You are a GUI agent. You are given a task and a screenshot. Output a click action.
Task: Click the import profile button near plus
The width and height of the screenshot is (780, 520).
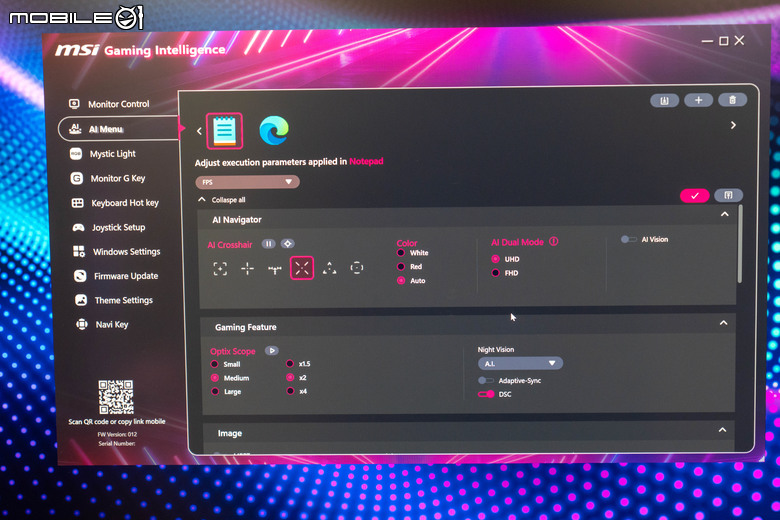664,101
